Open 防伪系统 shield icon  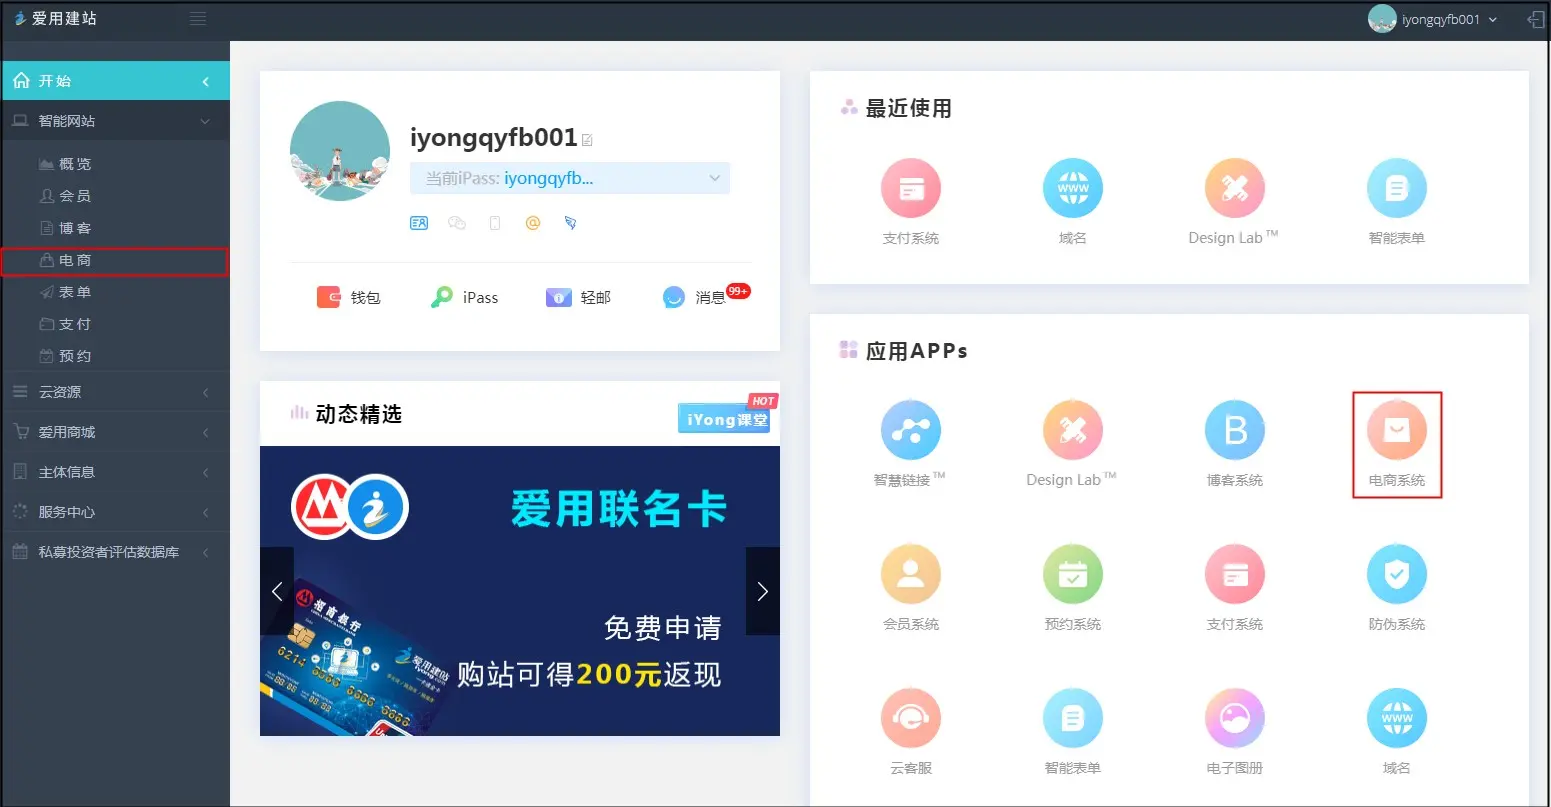pos(1396,575)
